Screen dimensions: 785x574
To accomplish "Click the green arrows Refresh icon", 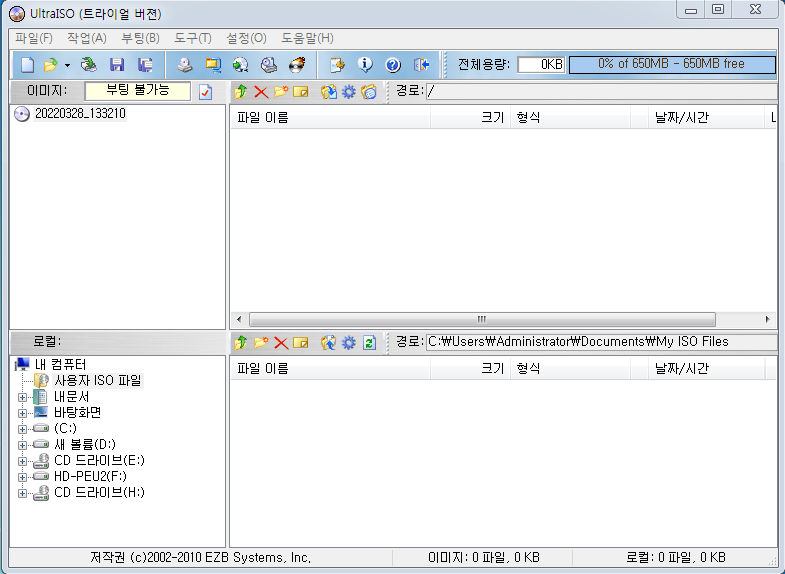I will pos(369,342).
